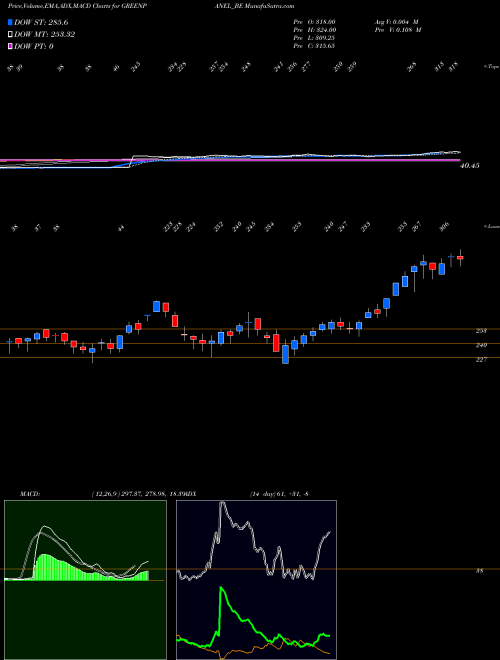Screen dimensions: 500x660
Task: Click the magenta DOW PT legend swatch
Action: 10,46
